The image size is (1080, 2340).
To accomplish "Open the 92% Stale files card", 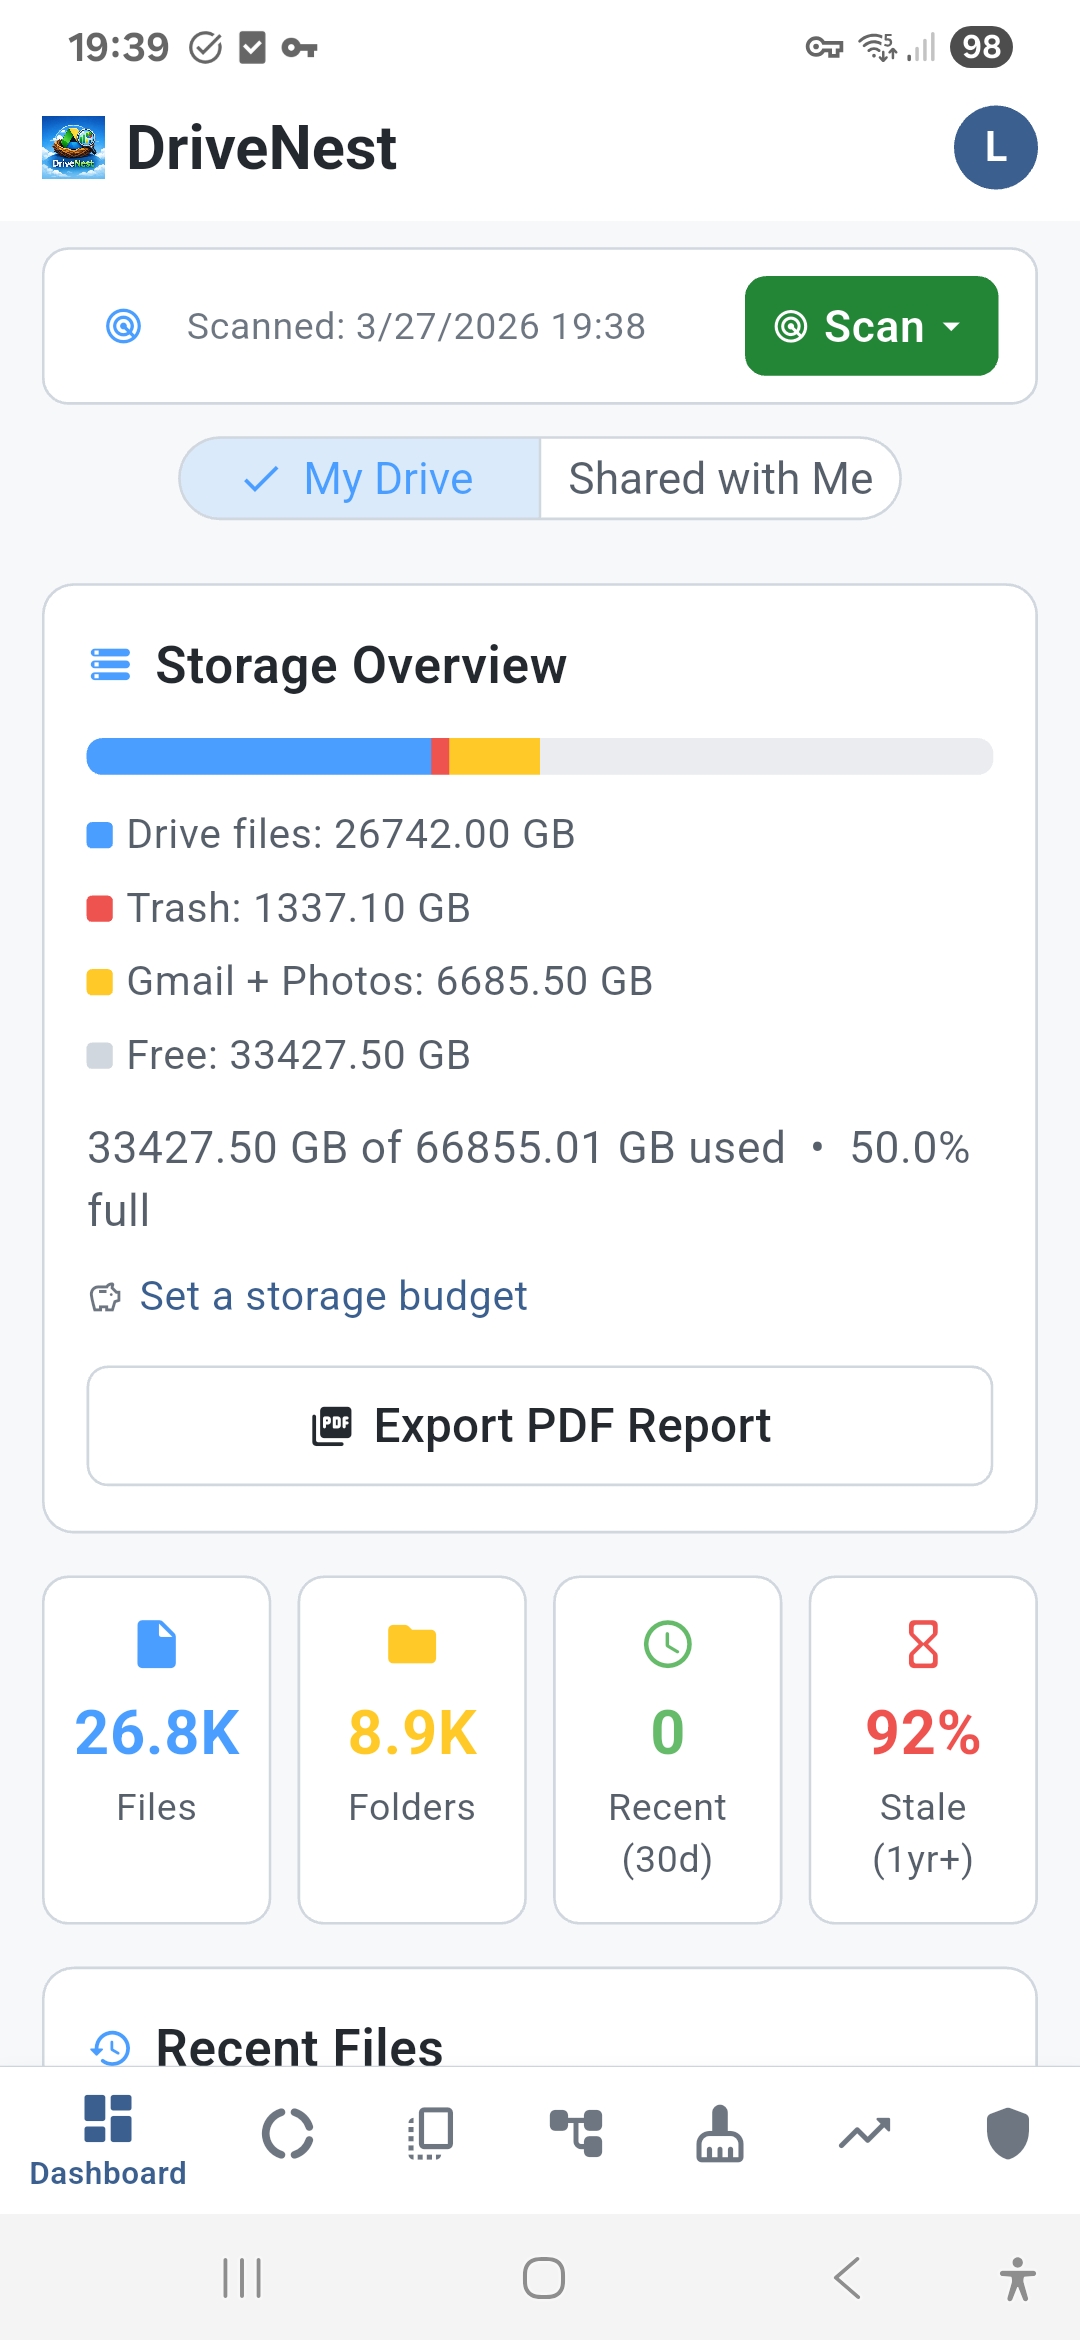I will [x=923, y=1750].
